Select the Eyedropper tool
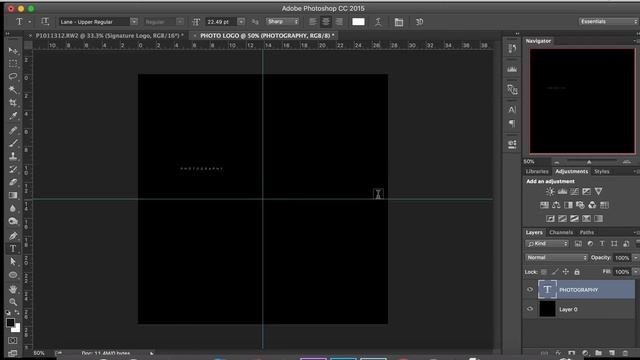640x360 pixels. (x=13, y=116)
